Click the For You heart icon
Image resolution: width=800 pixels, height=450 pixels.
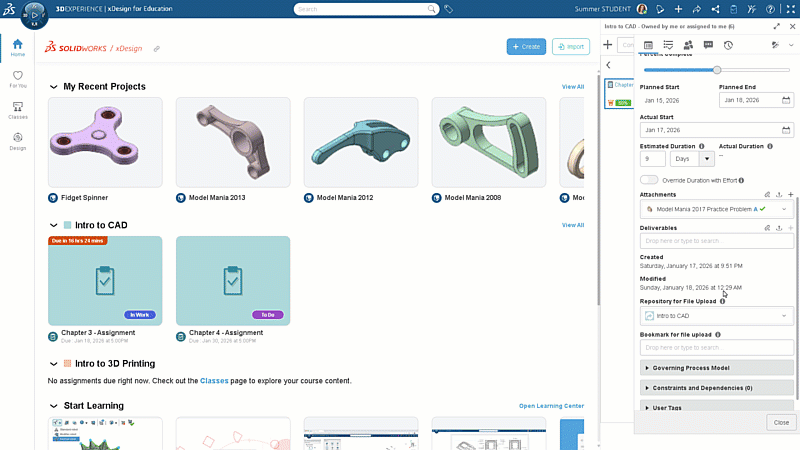(18, 77)
